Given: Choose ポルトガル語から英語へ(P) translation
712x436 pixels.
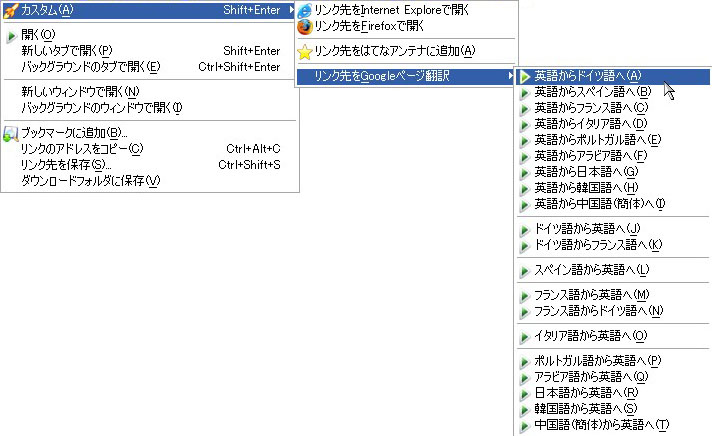Looking at the screenshot, I should tap(613, 361).
